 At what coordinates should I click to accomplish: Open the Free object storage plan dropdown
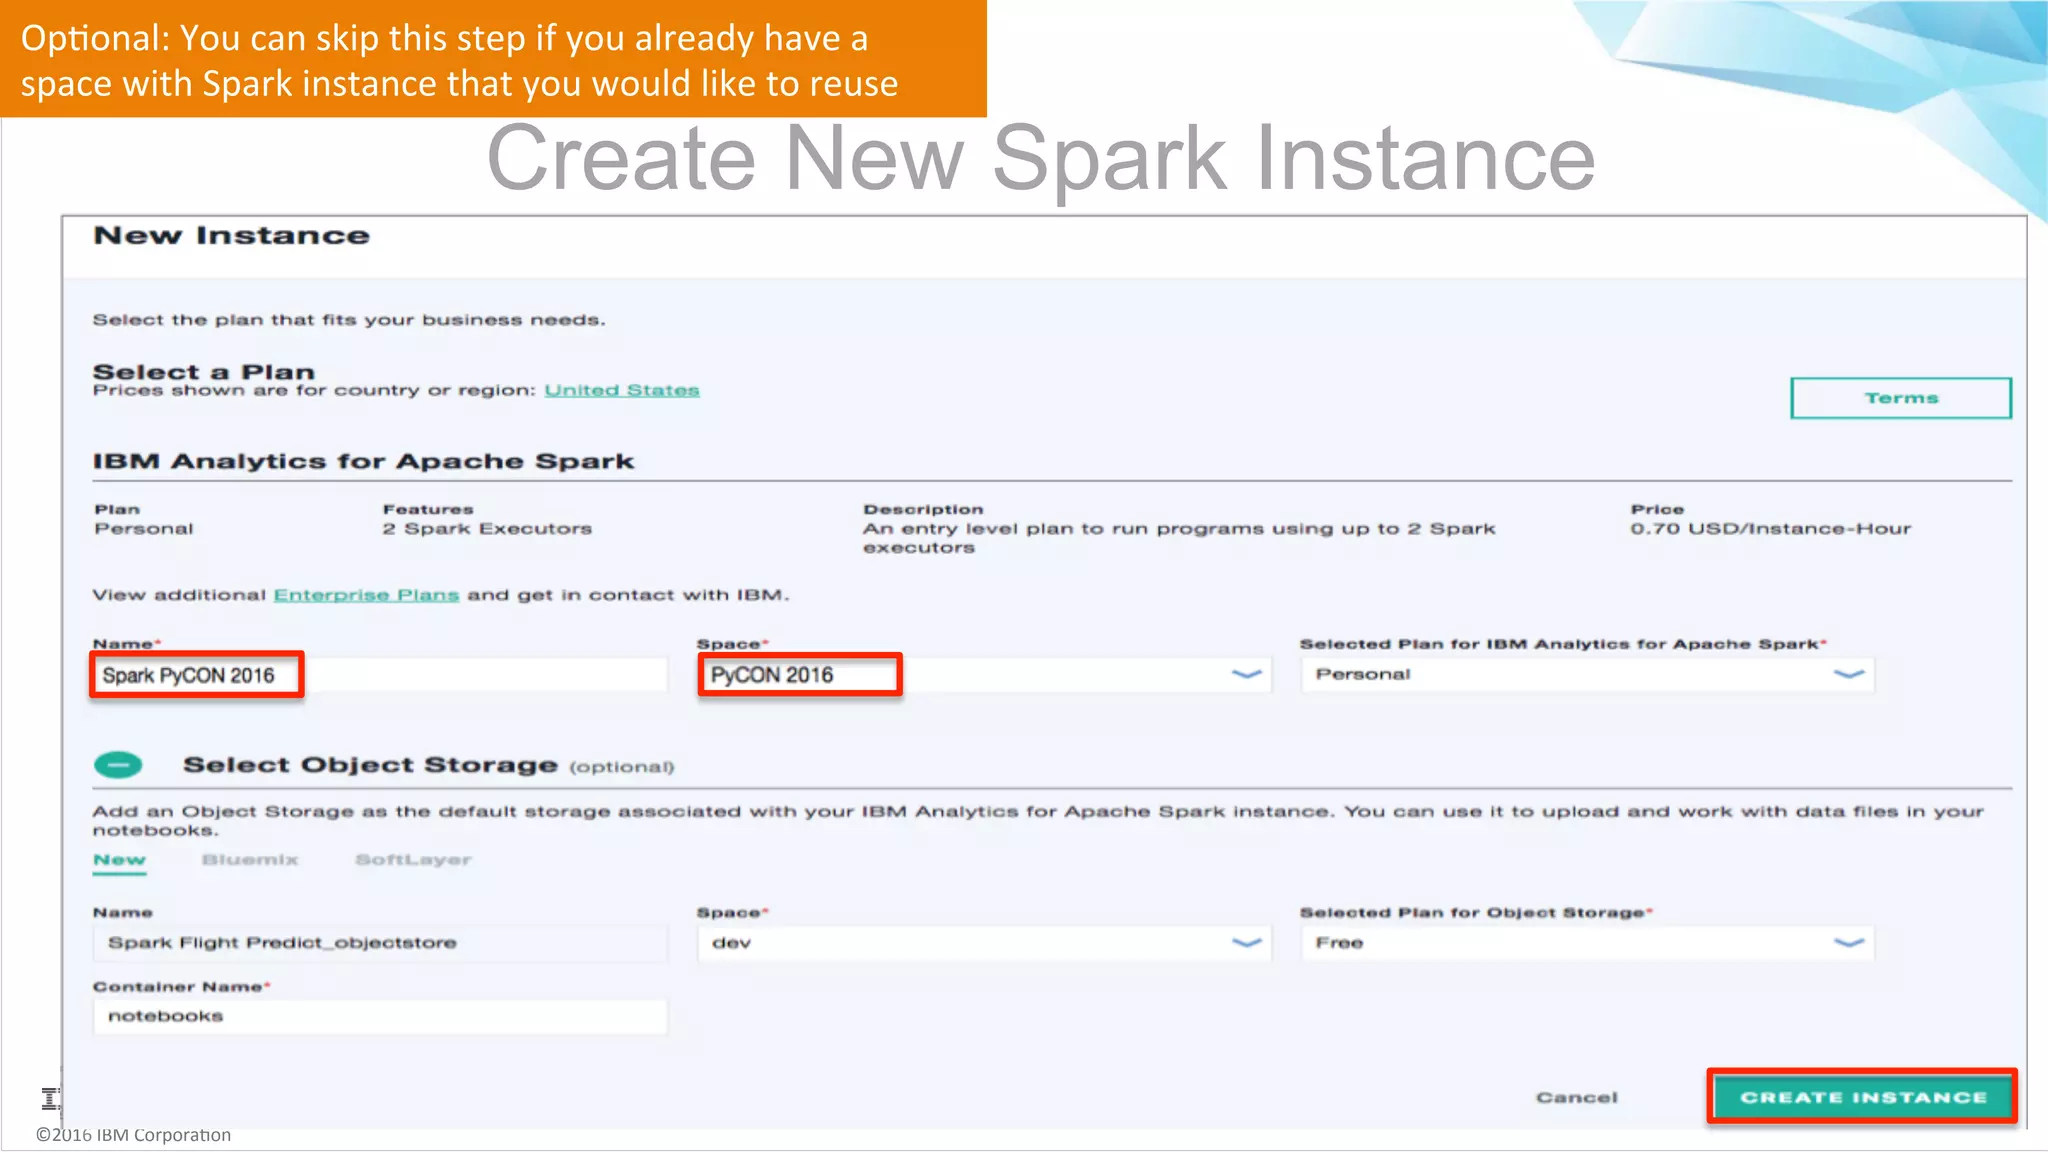1588,943
